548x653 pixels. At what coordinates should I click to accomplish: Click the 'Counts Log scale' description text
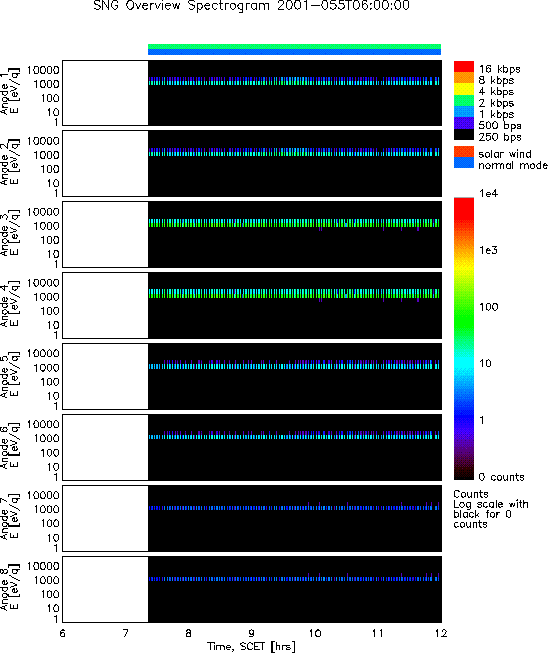point(491,509)
